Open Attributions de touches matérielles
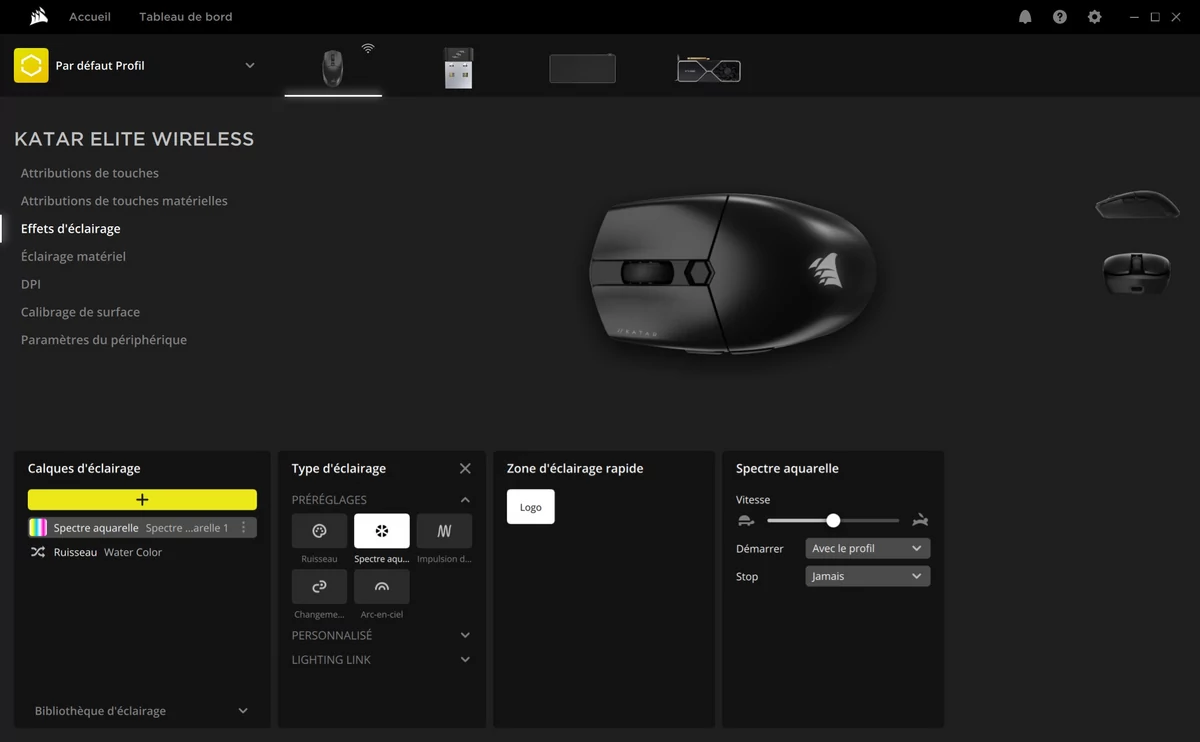Viewport: 1200px width, 742px height. coord(124,201)
